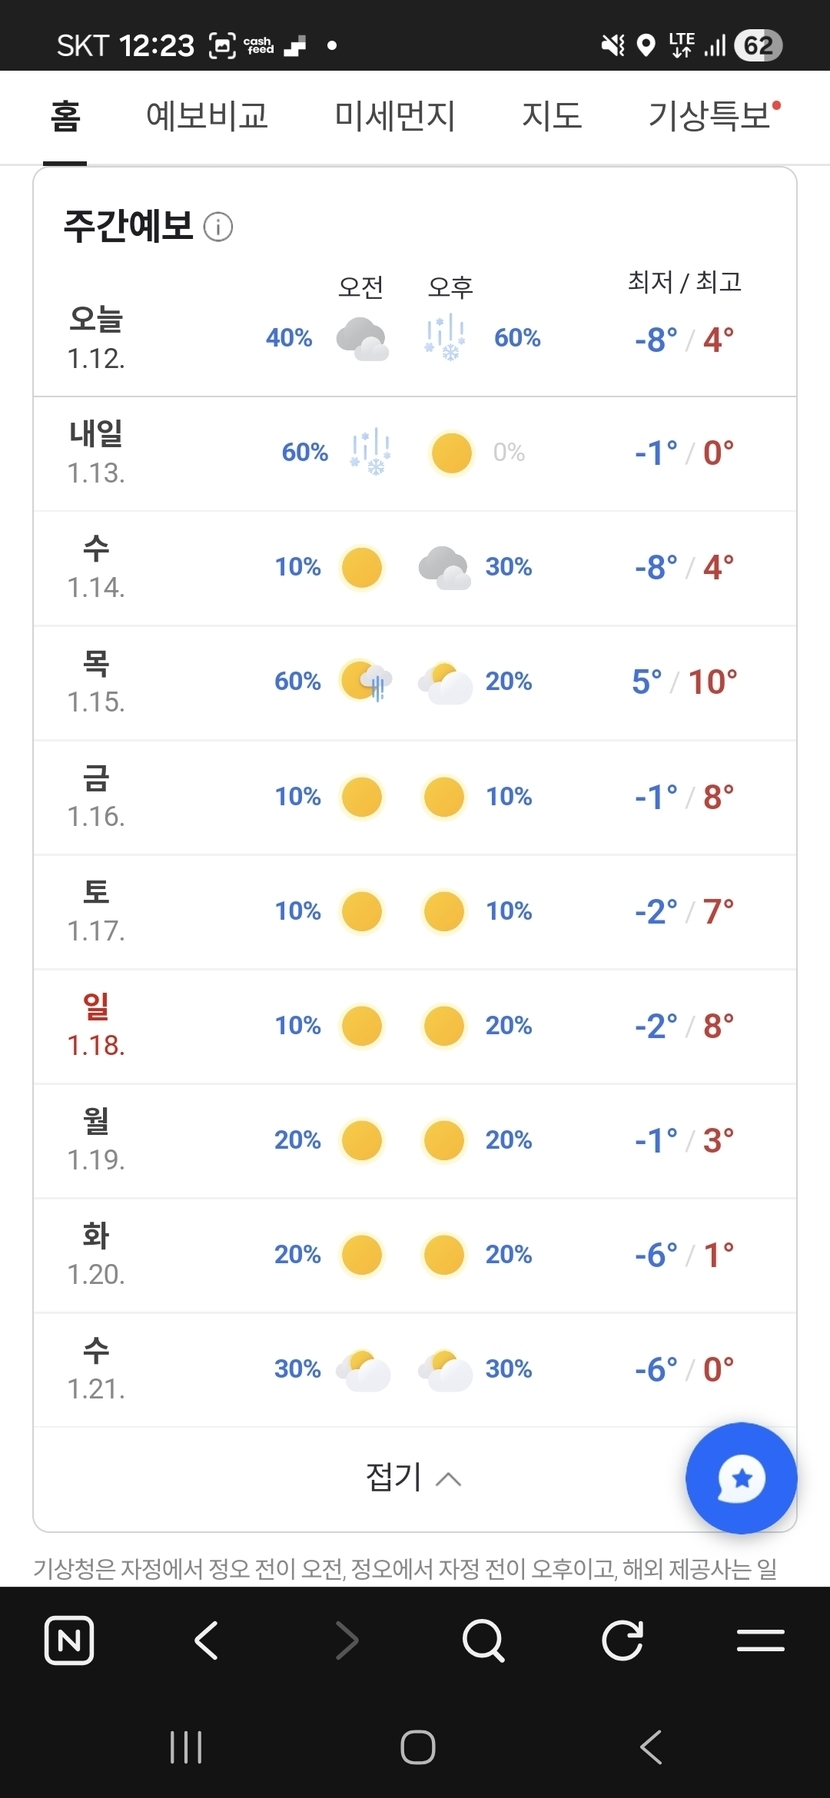The image size is (830, 1798).
Task: Open the floating star chat button
Action: coord(741,1478)
